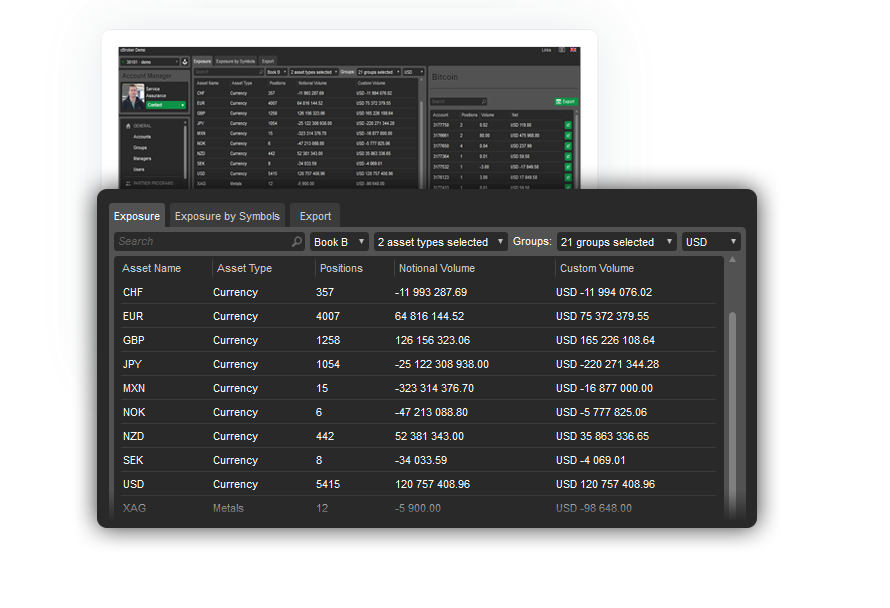Open the enlarged Export tab
890x608 pixels.
pos(315,216)
